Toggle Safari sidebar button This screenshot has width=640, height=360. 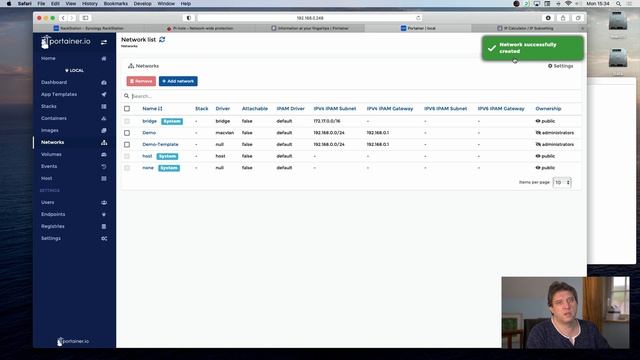tap(85, 18)
